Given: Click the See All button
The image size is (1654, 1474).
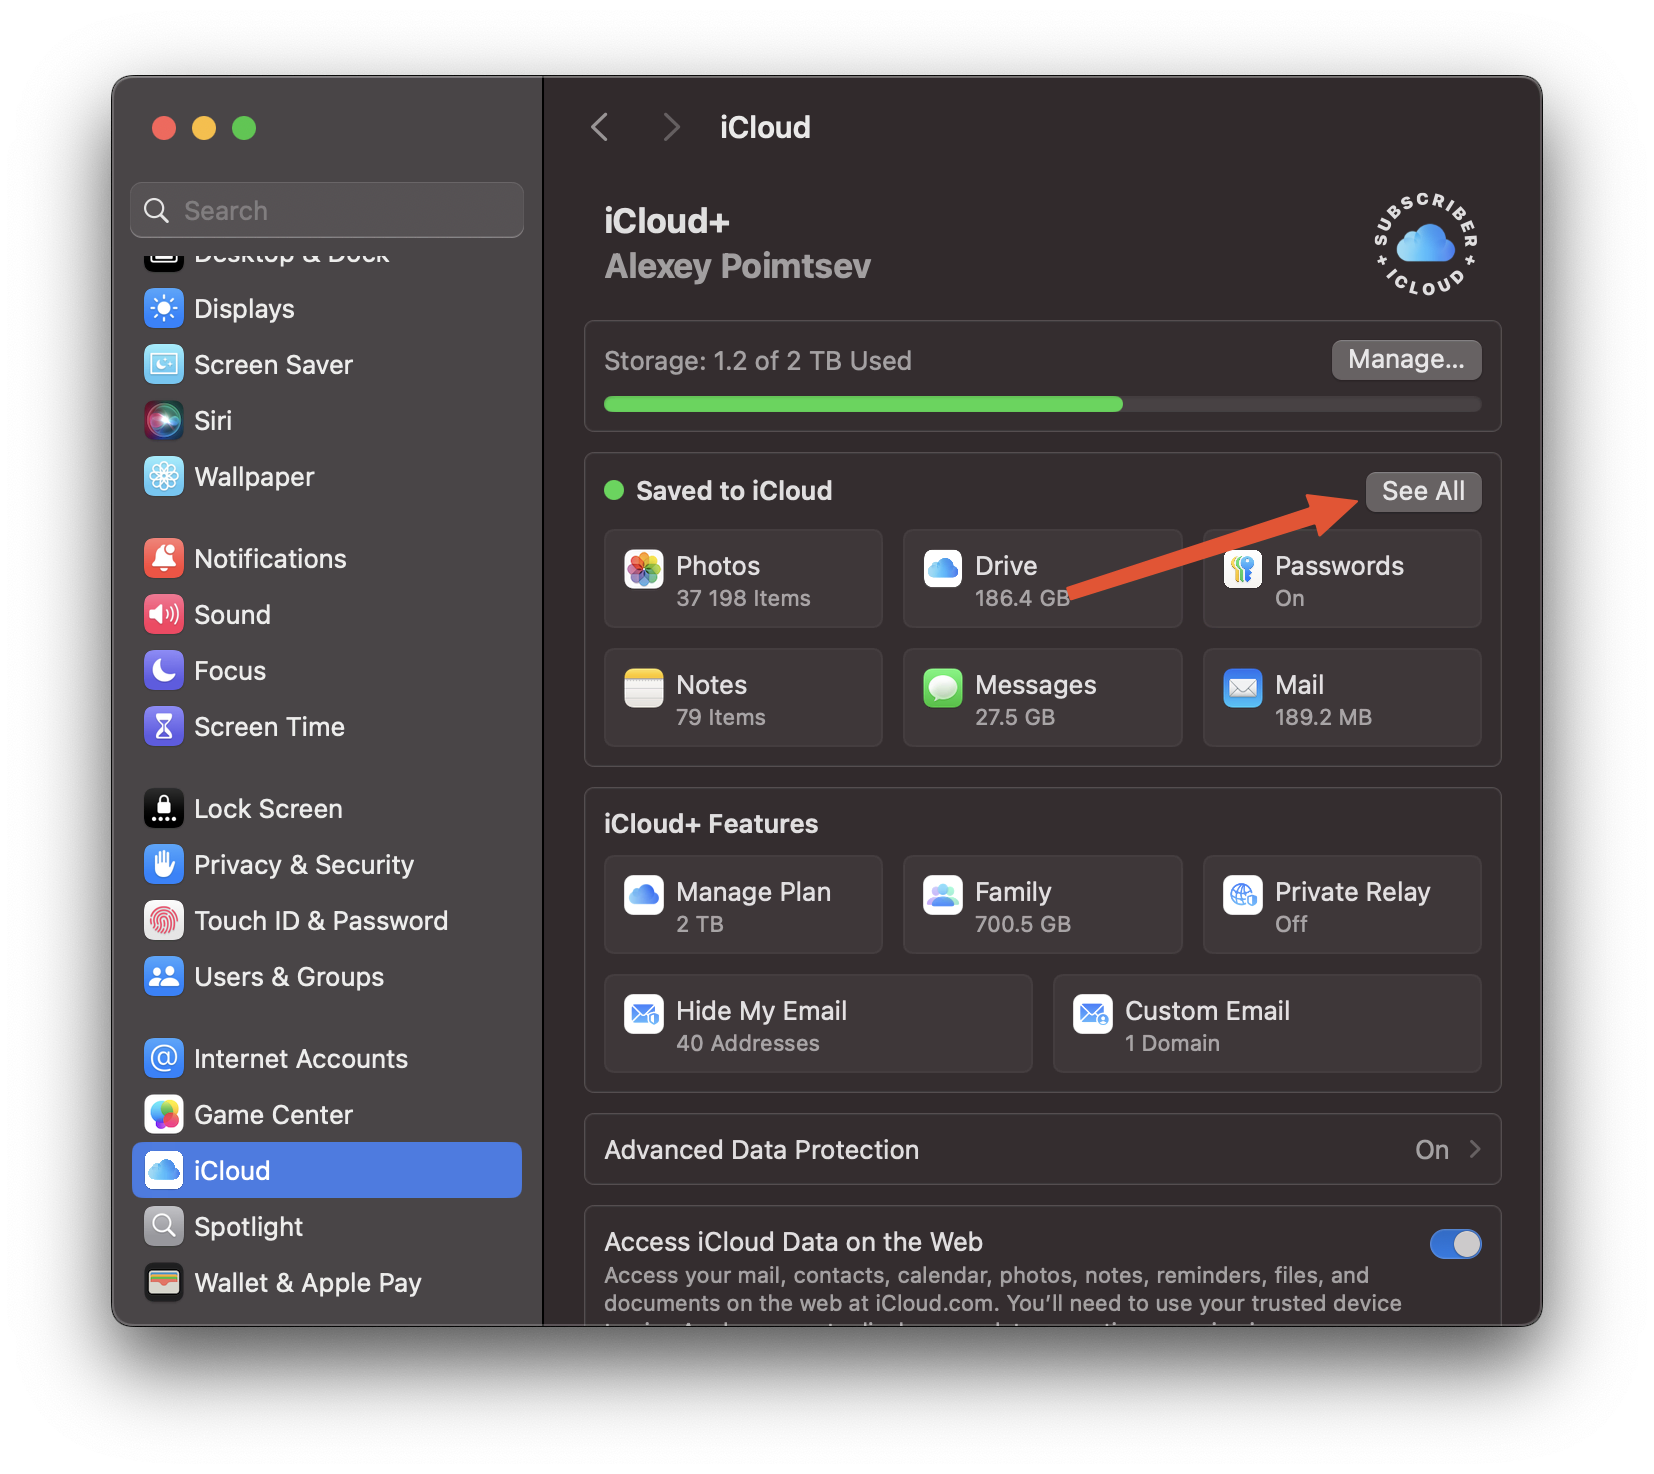Looking at the screenshot, I should (1423, 491).
